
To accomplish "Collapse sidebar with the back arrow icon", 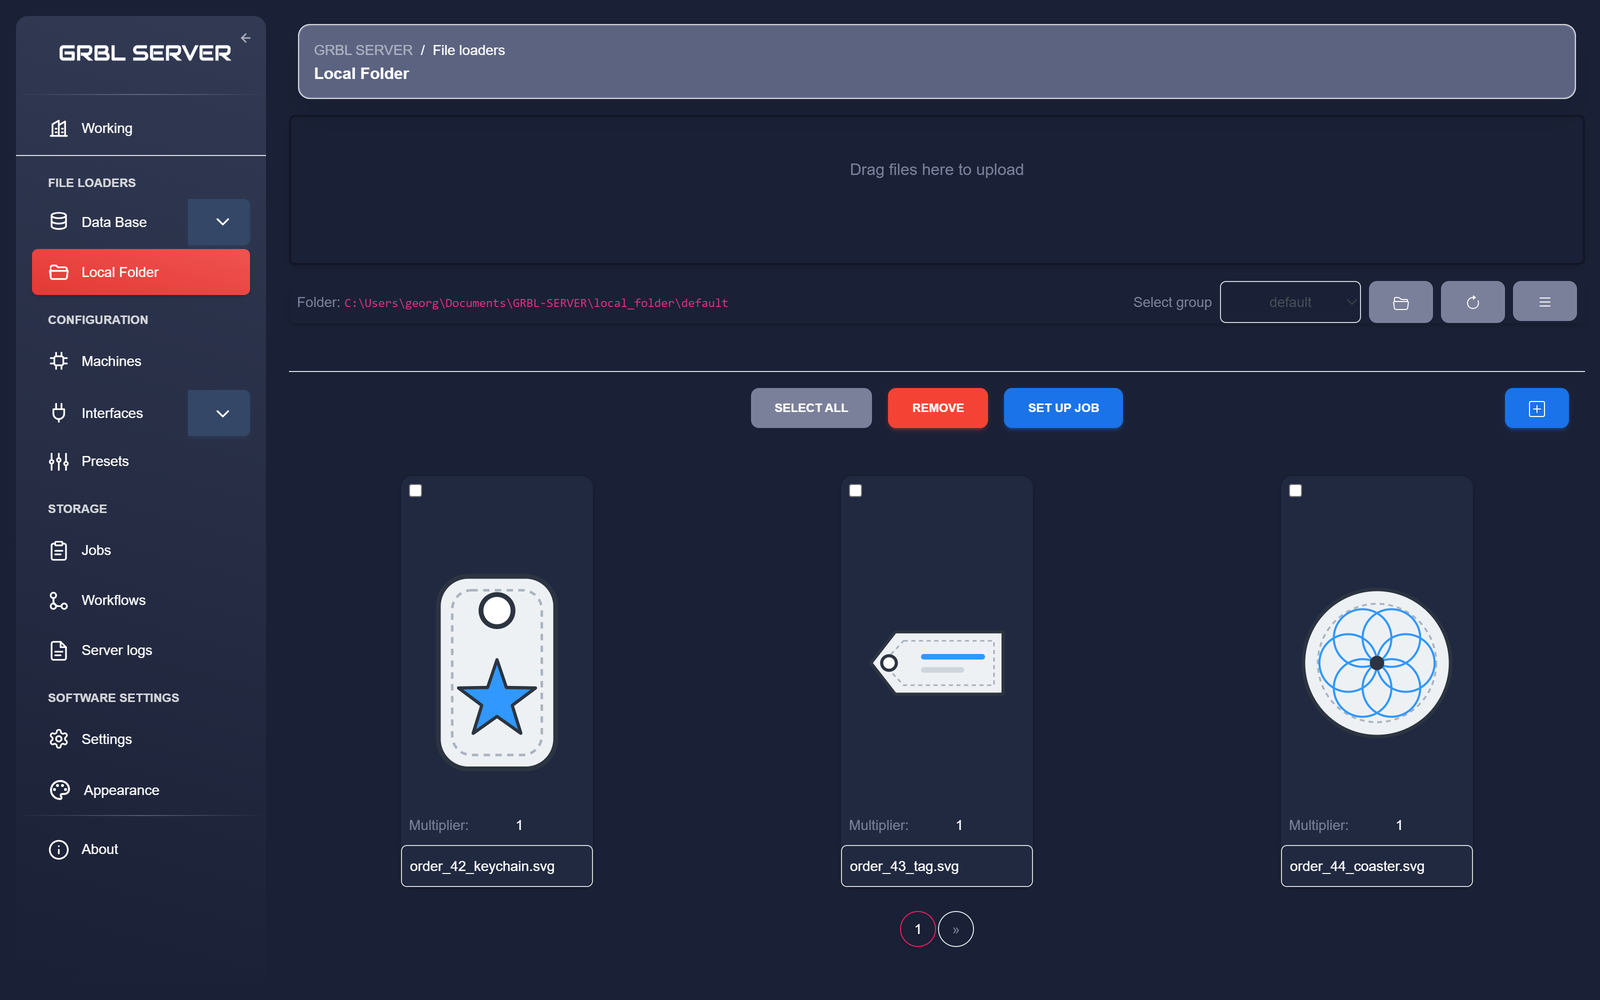I will [x=245, y=38].
